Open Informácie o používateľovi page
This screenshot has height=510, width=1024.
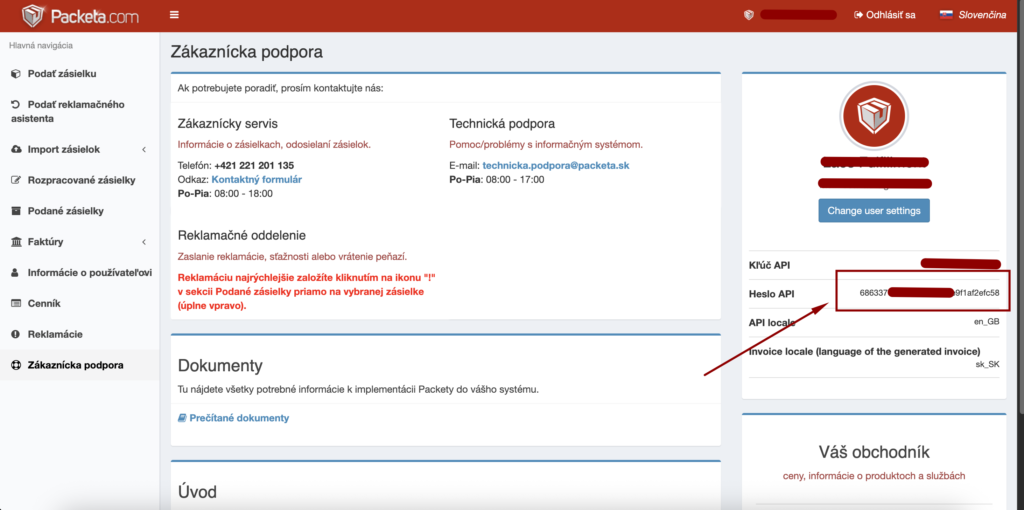[x=89, y=272]
